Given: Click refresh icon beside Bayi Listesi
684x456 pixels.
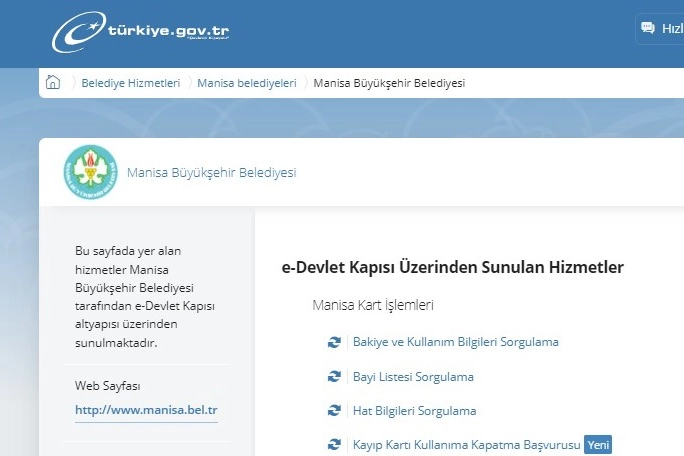Looking at the screenshot, I should click(334, 376).
